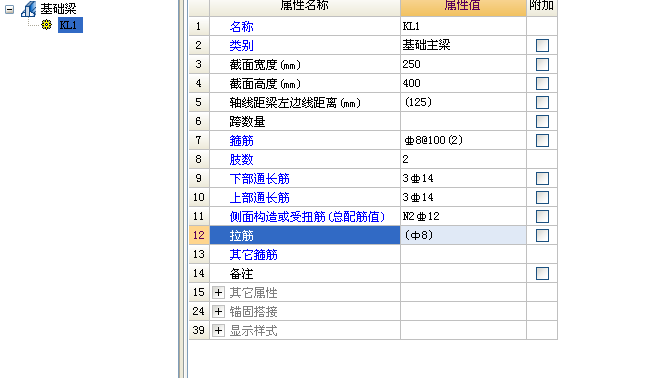
Task: Click 侧面构造或受扭筋(总配筋值) property name
Action: point(307,217)
